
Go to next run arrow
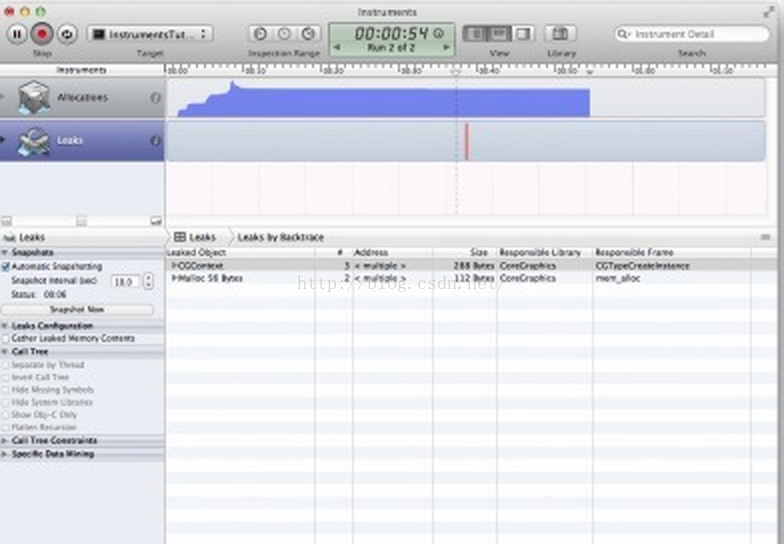point(446,48)
